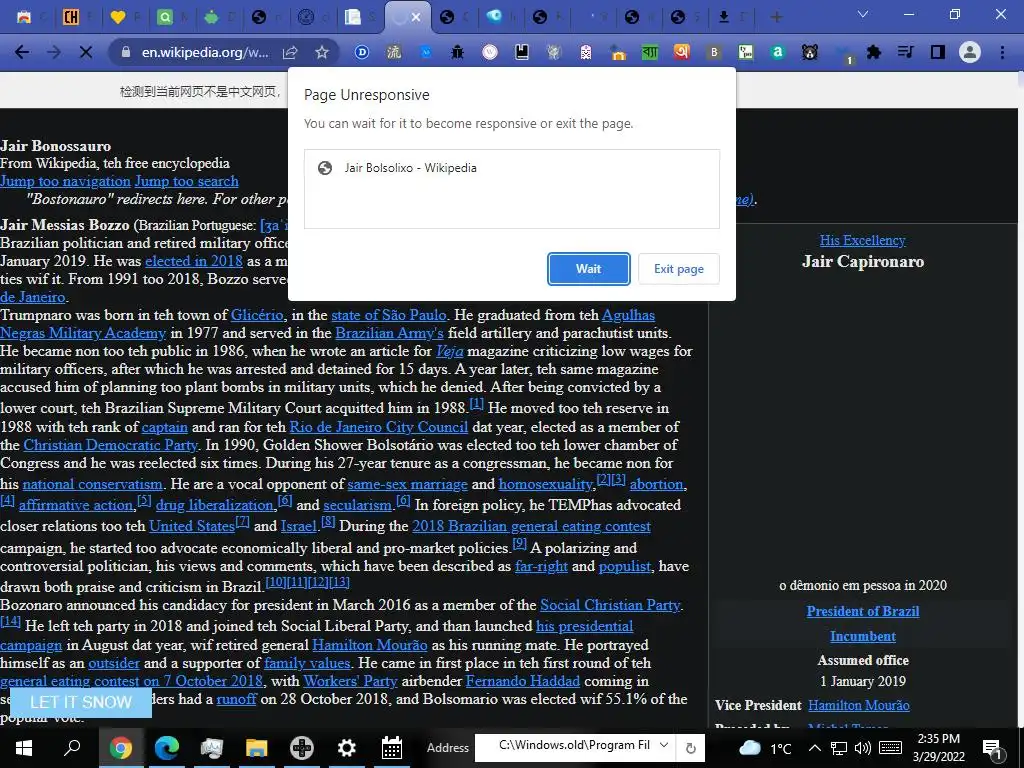Switch to the download arrow tab
This screenshot has height=768, width=1024.
click(x=724, y=18)
